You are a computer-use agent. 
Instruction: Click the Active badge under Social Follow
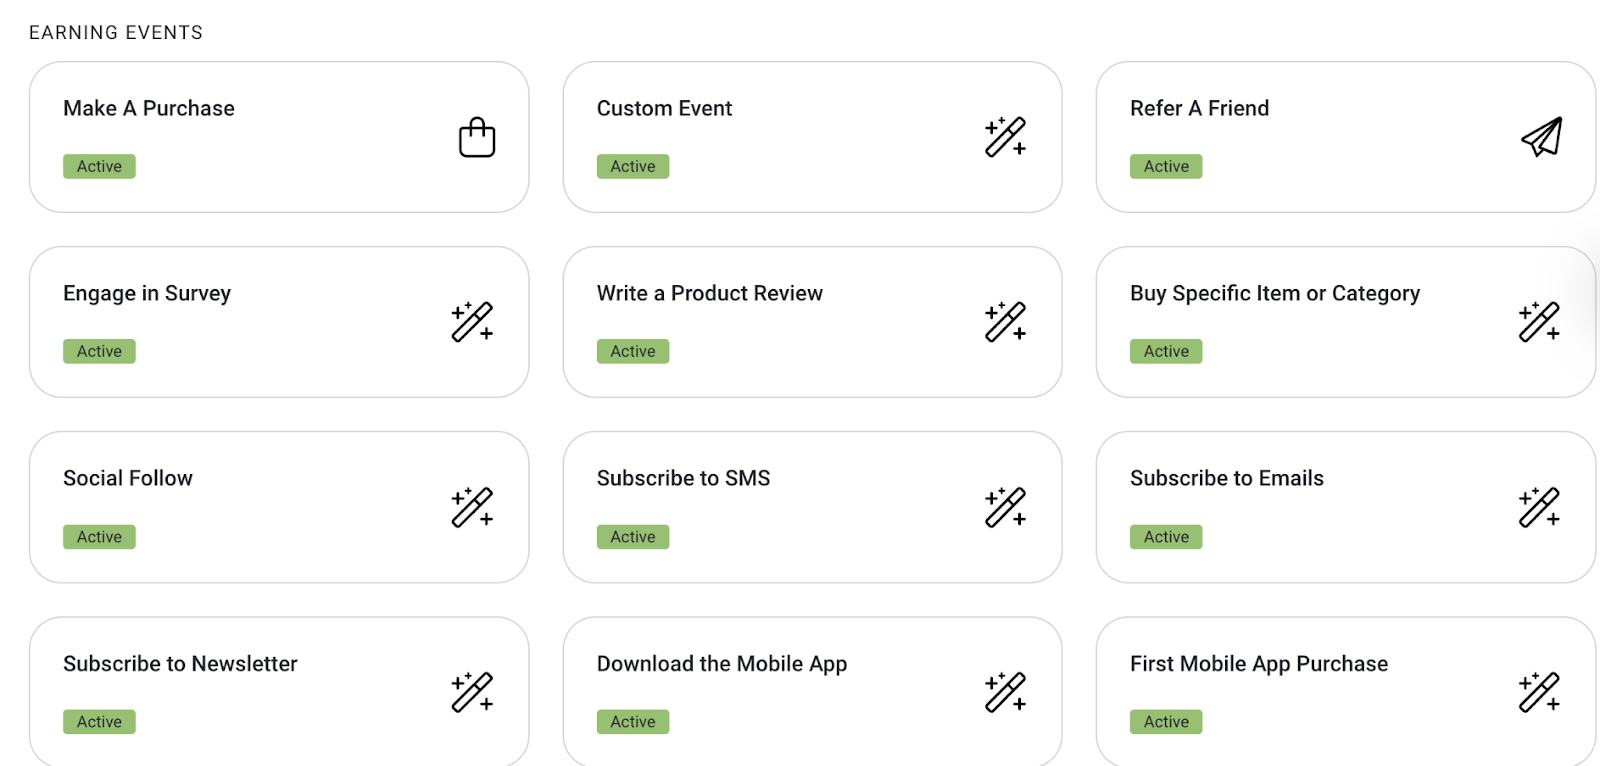click(x=99, y=537)
